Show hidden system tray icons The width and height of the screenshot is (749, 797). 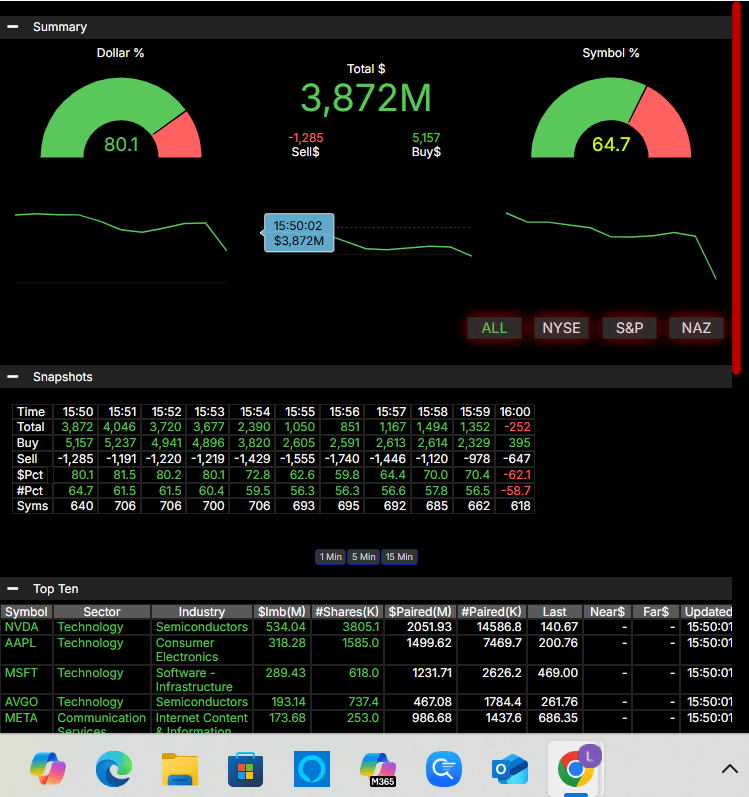(x=730, y=769)
